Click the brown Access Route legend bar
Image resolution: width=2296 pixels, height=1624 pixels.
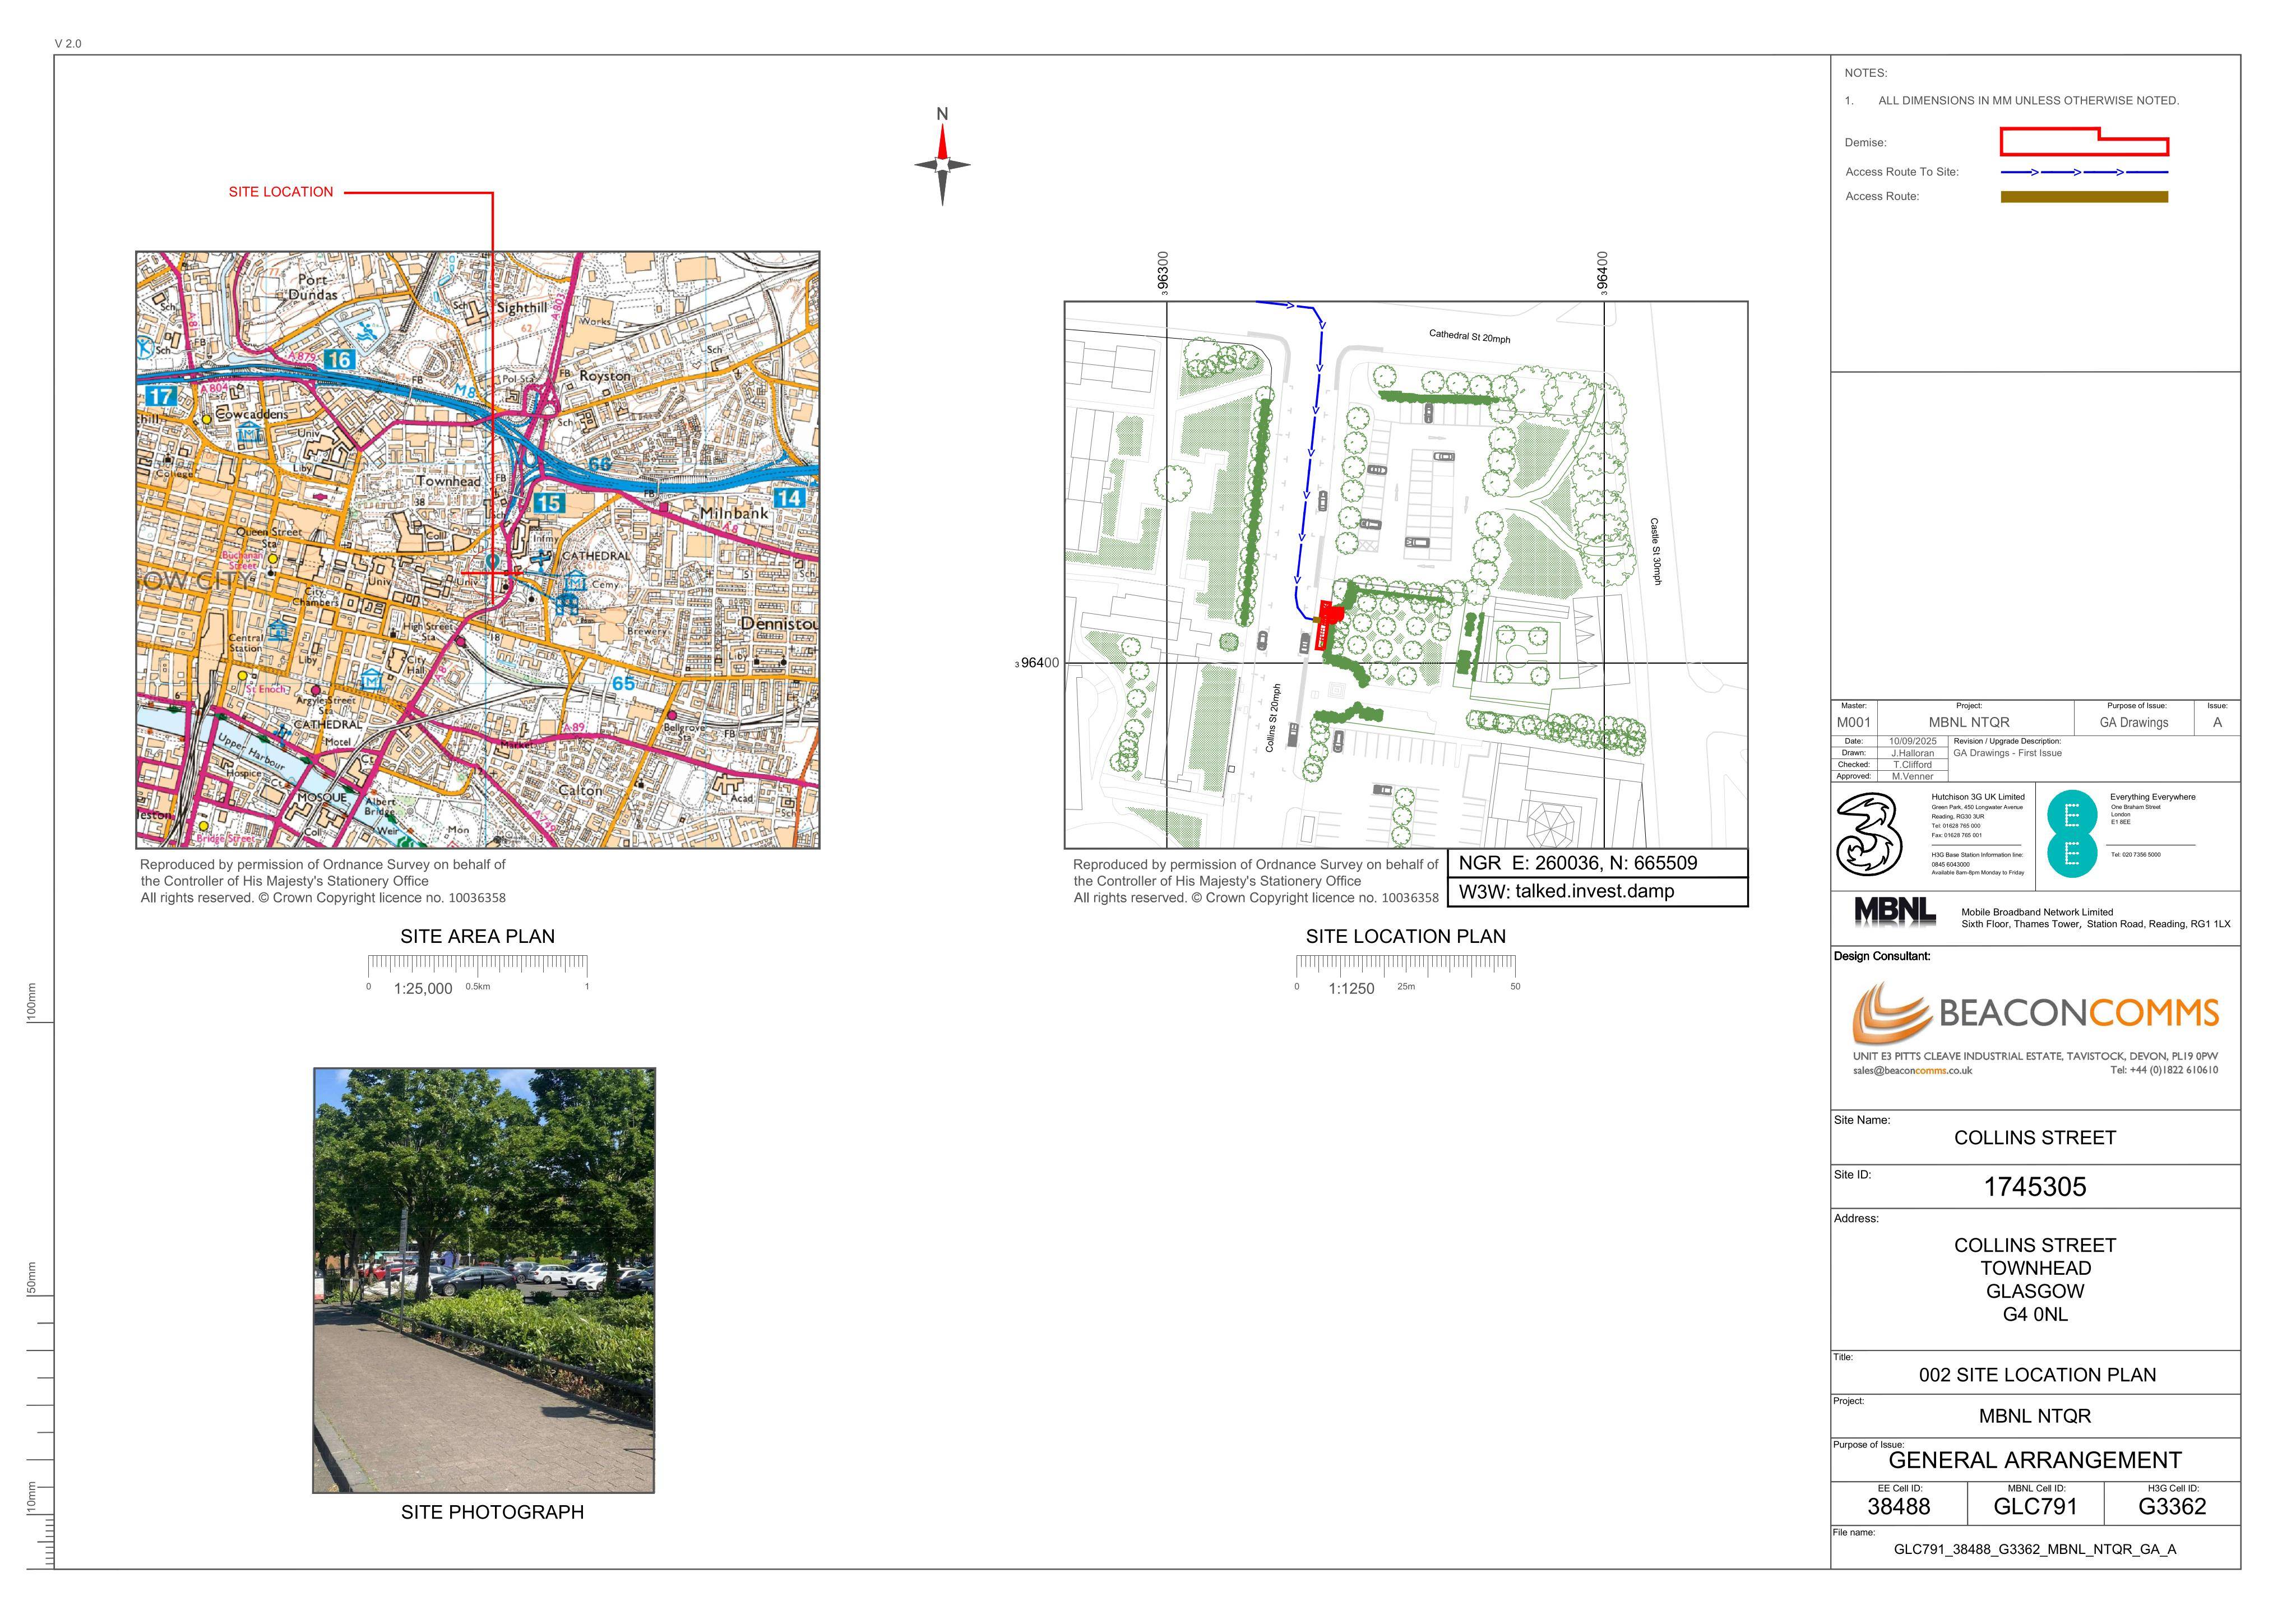[x=2084, y=197]
